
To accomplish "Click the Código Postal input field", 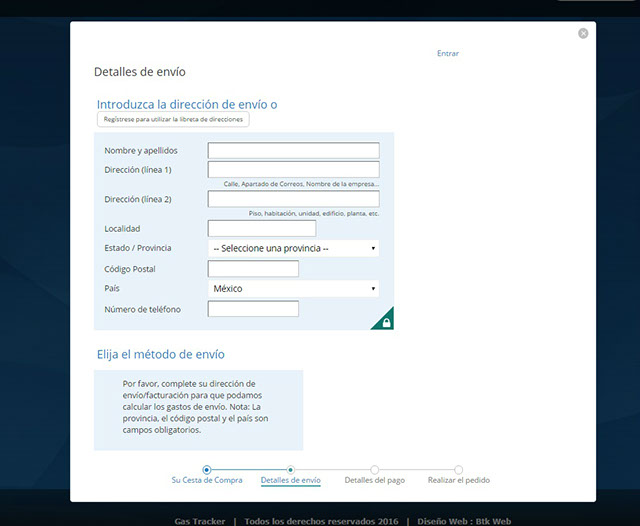I will pyautogui.click(x=253, y=269).
